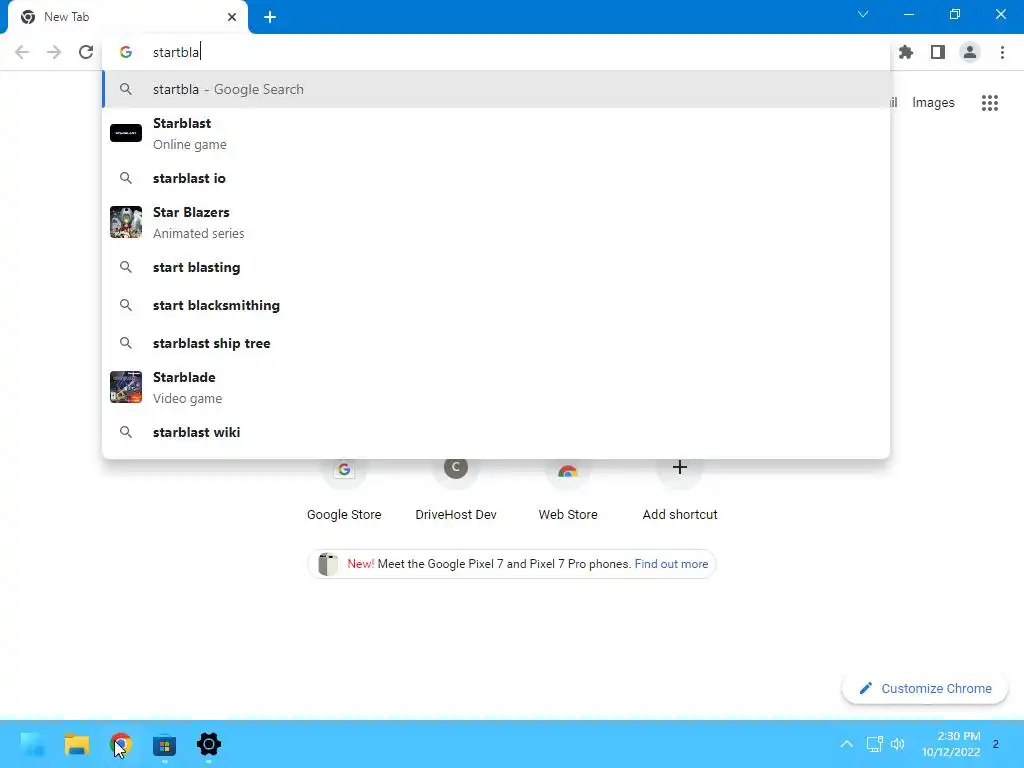The height and width of the screenshot is (768, 1024).
Task: Toggle the side panel icon
Action: point(938,52)
